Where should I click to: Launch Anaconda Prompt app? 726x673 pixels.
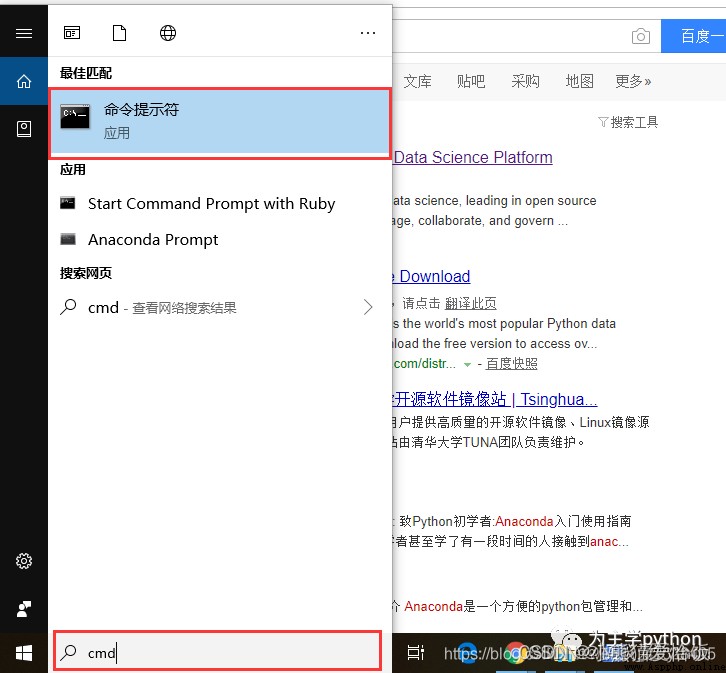pos(139,239)
